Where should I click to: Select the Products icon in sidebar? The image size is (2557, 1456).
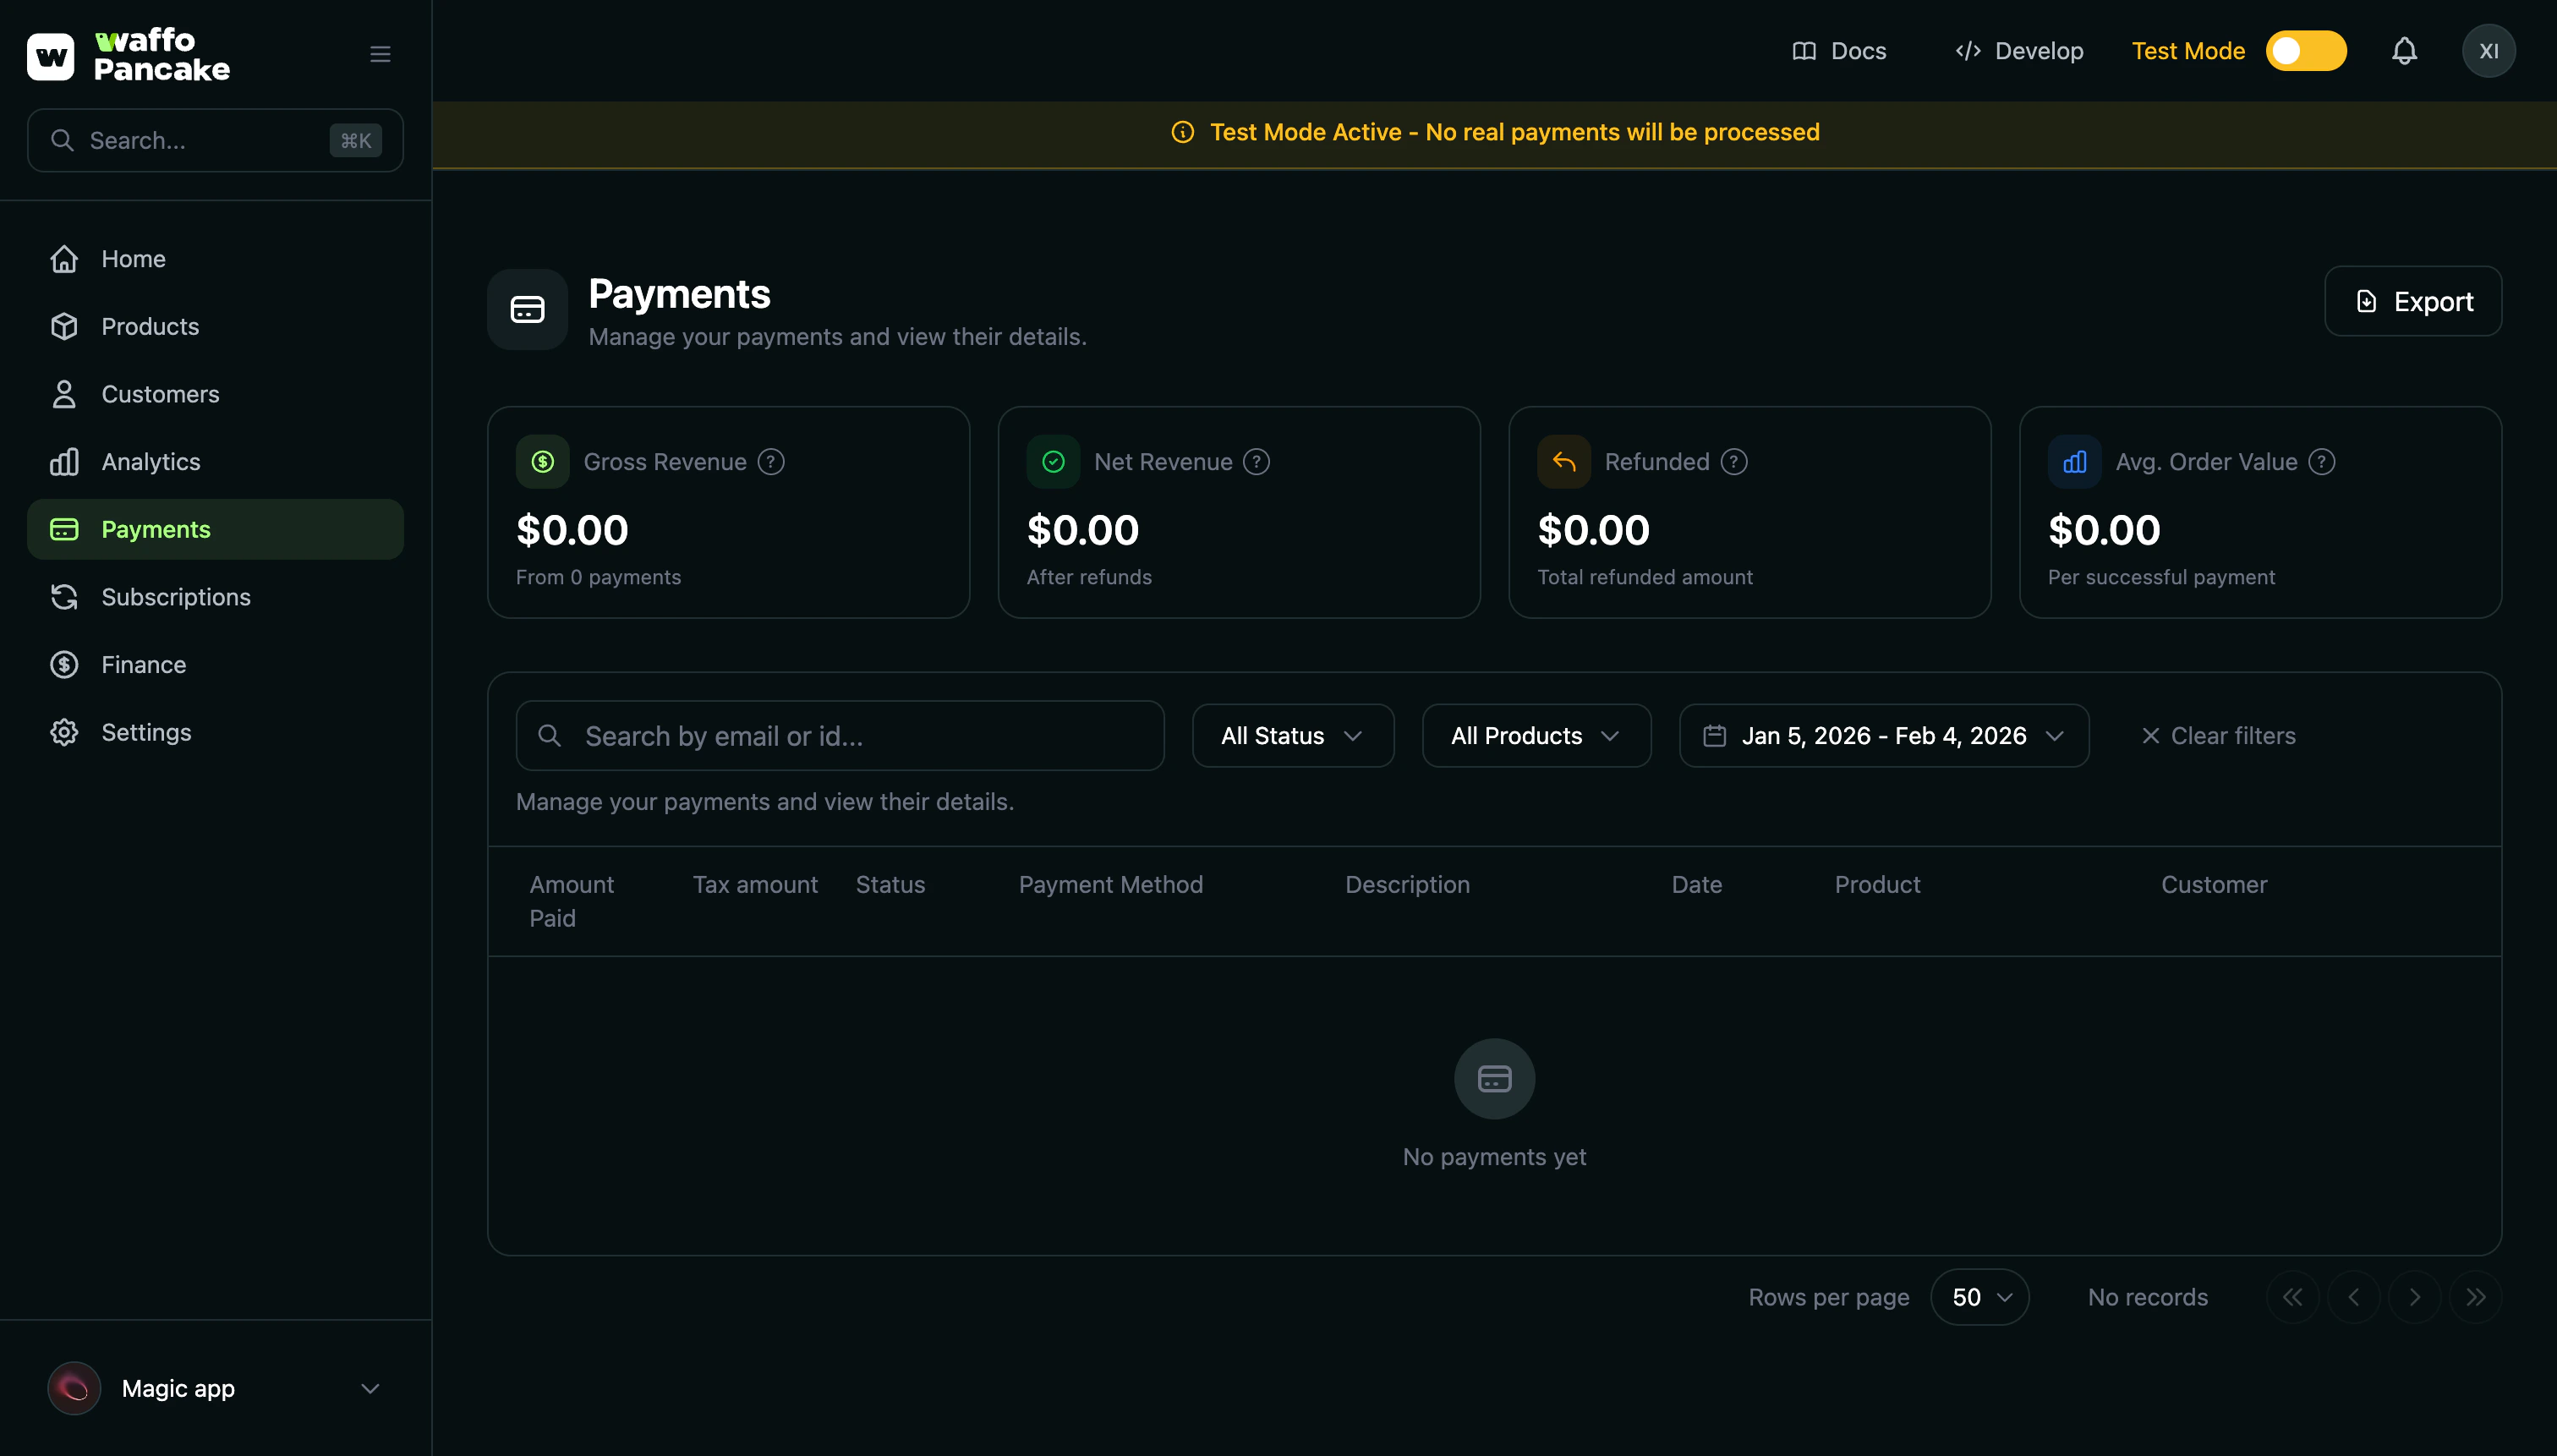coord(64,326)
